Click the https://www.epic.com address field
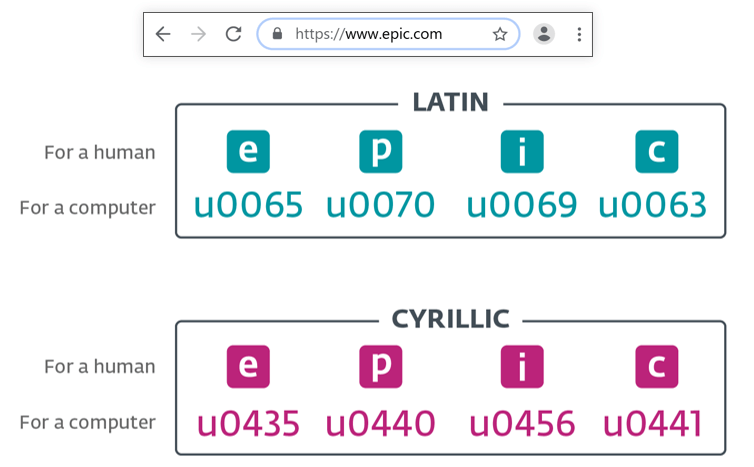Viewport: 754px width, 467px height. (x=382, y=34)
